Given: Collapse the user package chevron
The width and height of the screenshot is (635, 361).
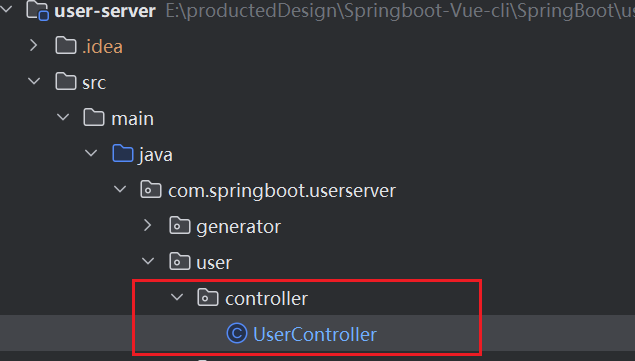Looking at the screenshot, I should pos(148,261).
